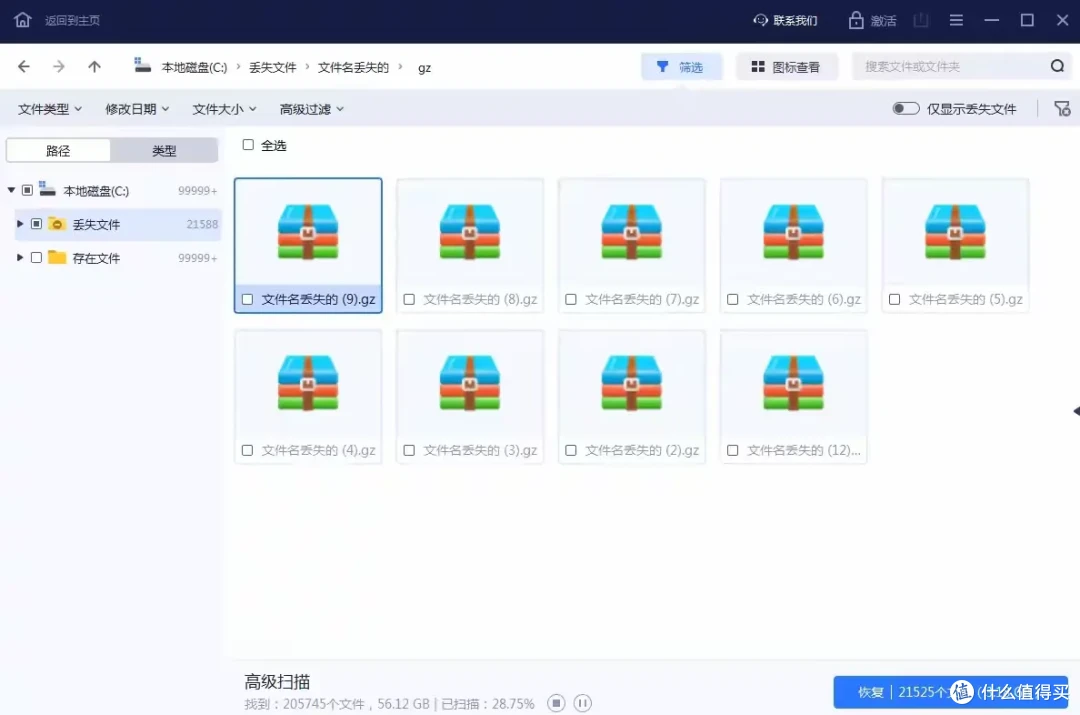Stop the advanced scan
Image resolution: width=1080 pixels, height=715 pixels.
(x=556, y=703)
